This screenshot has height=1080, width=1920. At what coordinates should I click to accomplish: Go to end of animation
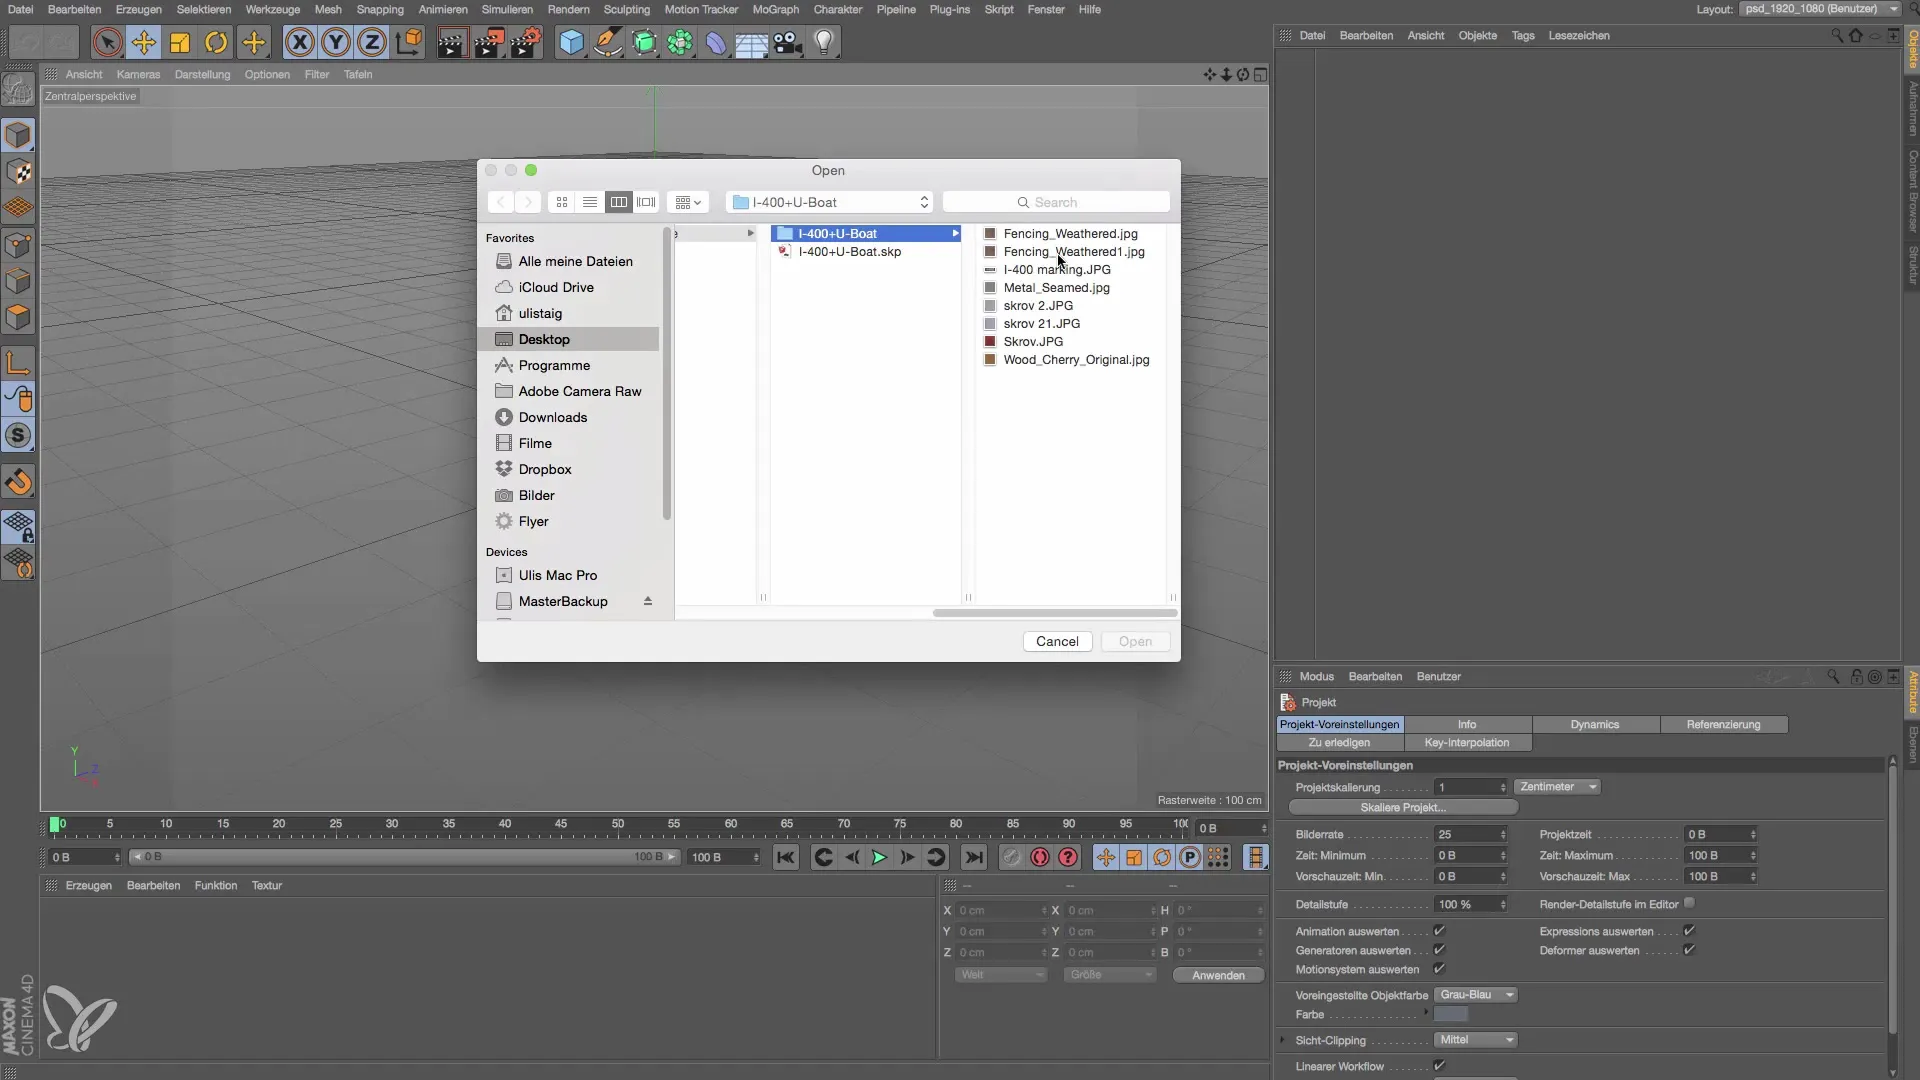(x=973, y=857)
